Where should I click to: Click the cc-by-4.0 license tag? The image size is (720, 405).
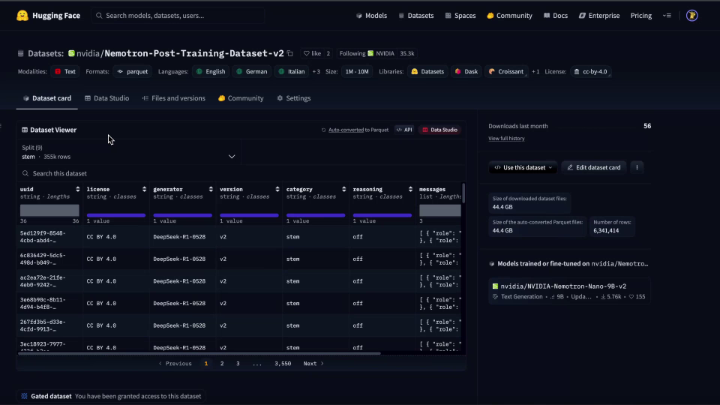click(591, 72)
